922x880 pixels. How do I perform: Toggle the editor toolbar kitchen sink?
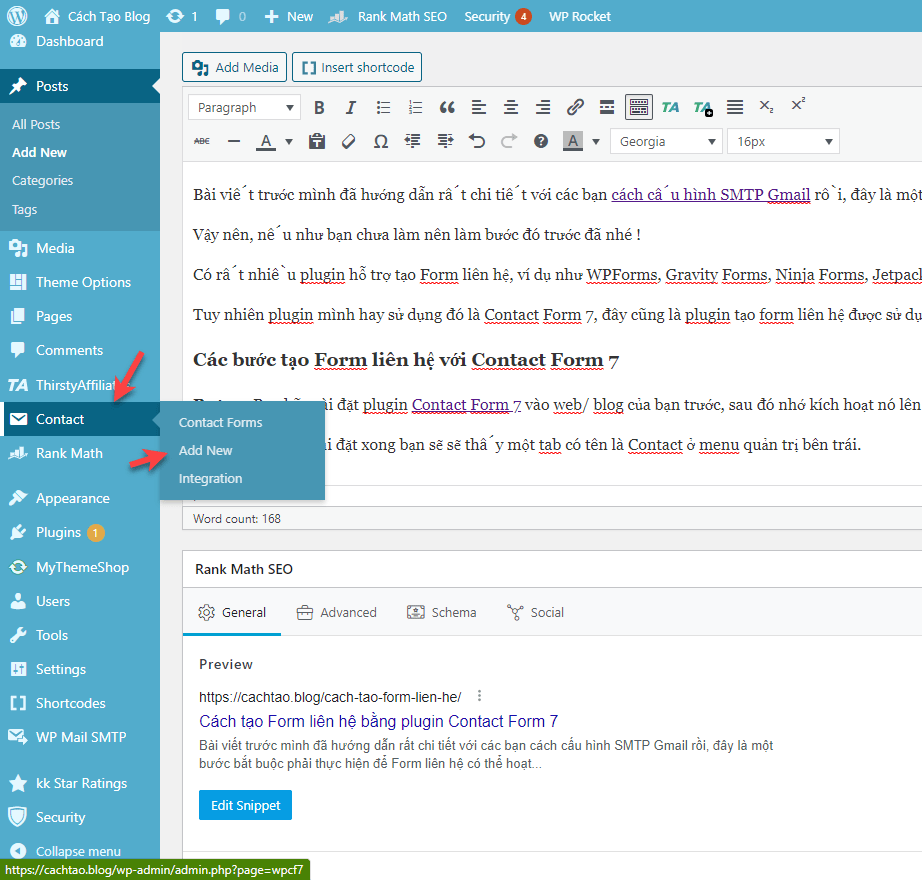(x=639, y=108)
